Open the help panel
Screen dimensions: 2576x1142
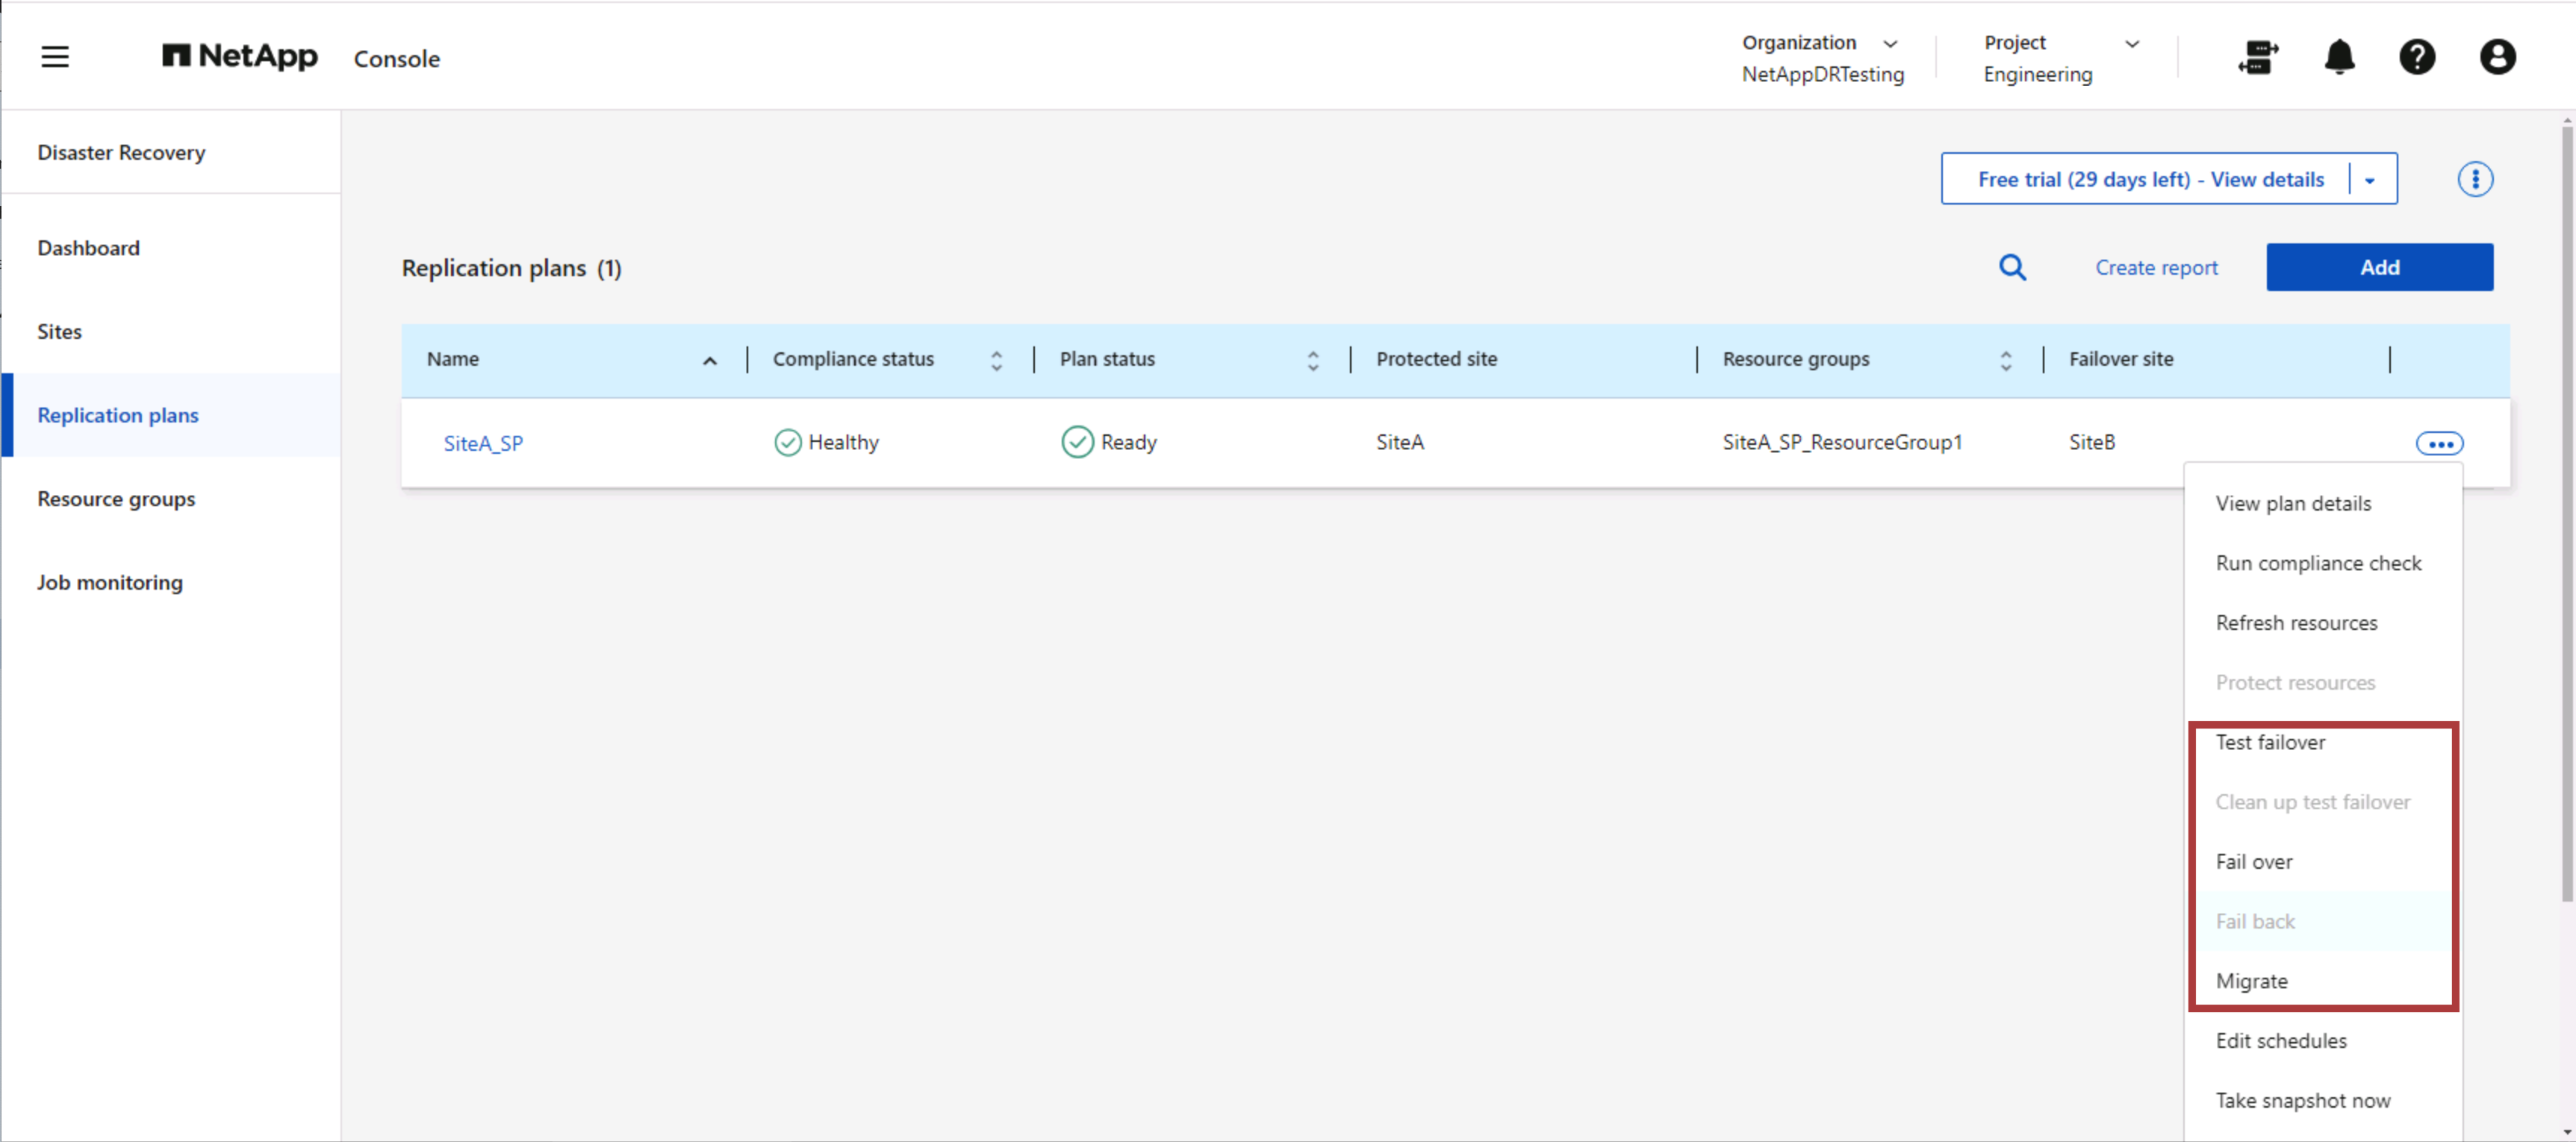coord(2418,57)
